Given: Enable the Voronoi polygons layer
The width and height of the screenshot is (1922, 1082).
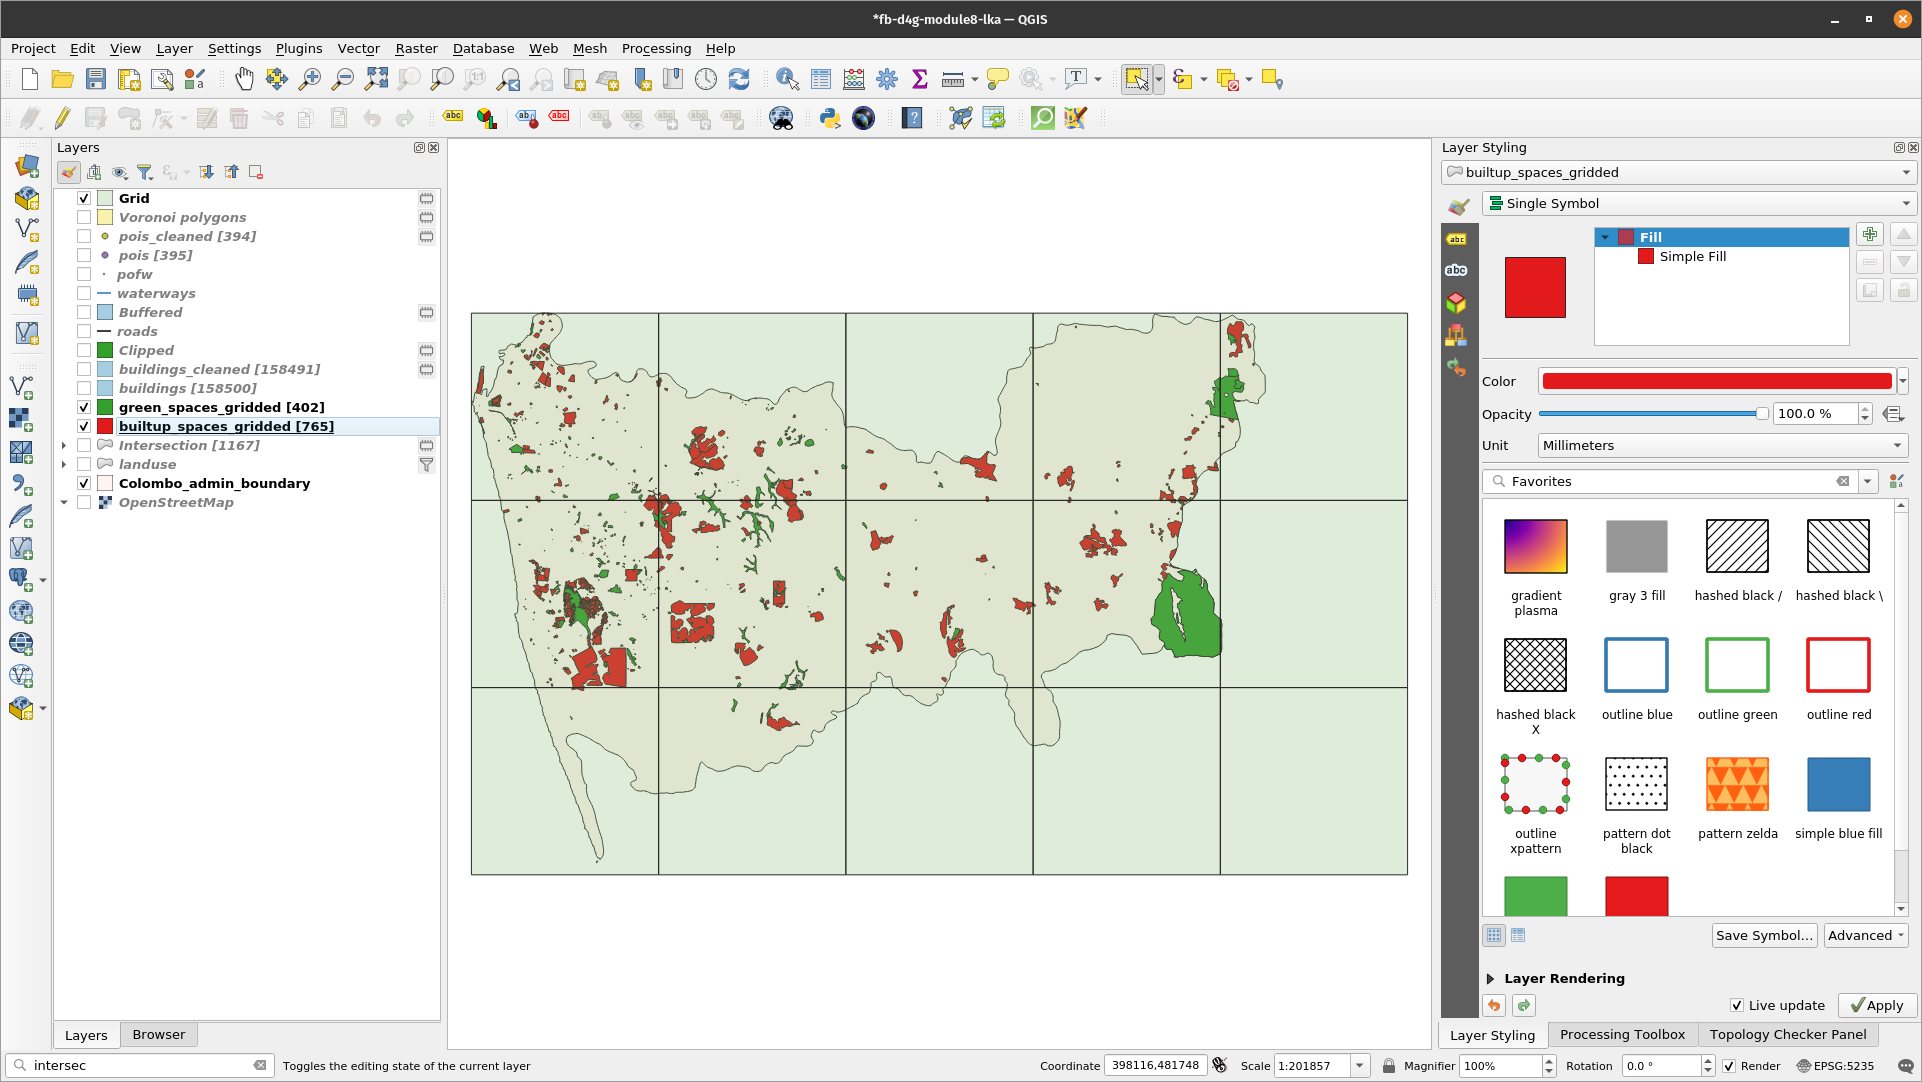Looking at the screenshot, I should coord(84,217).
